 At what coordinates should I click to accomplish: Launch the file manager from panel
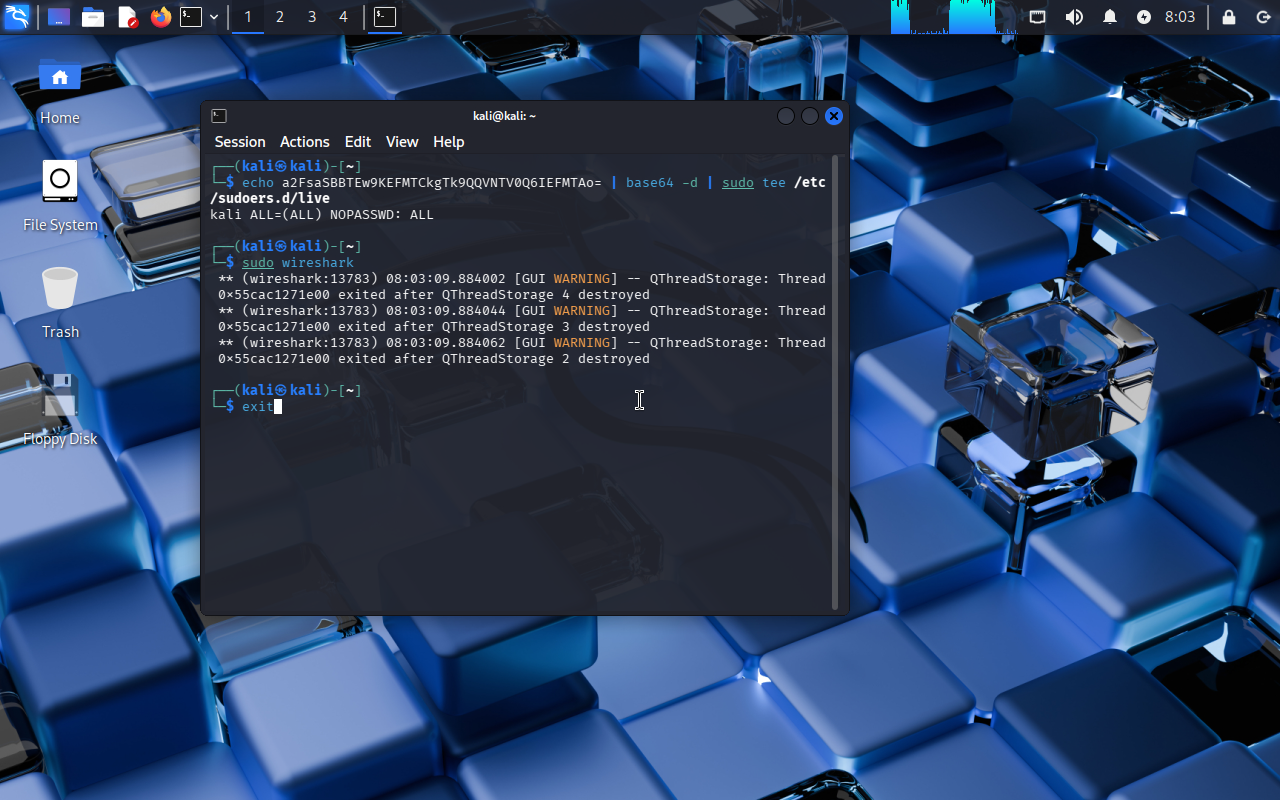(x=93, y=17)
